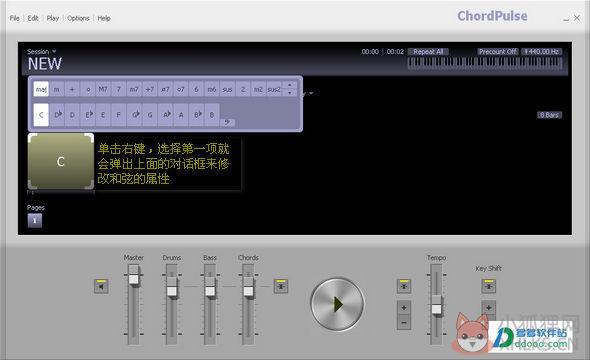Select the M7 chord type
Viewport: 590px width, 360px height.
click(103, 89)
